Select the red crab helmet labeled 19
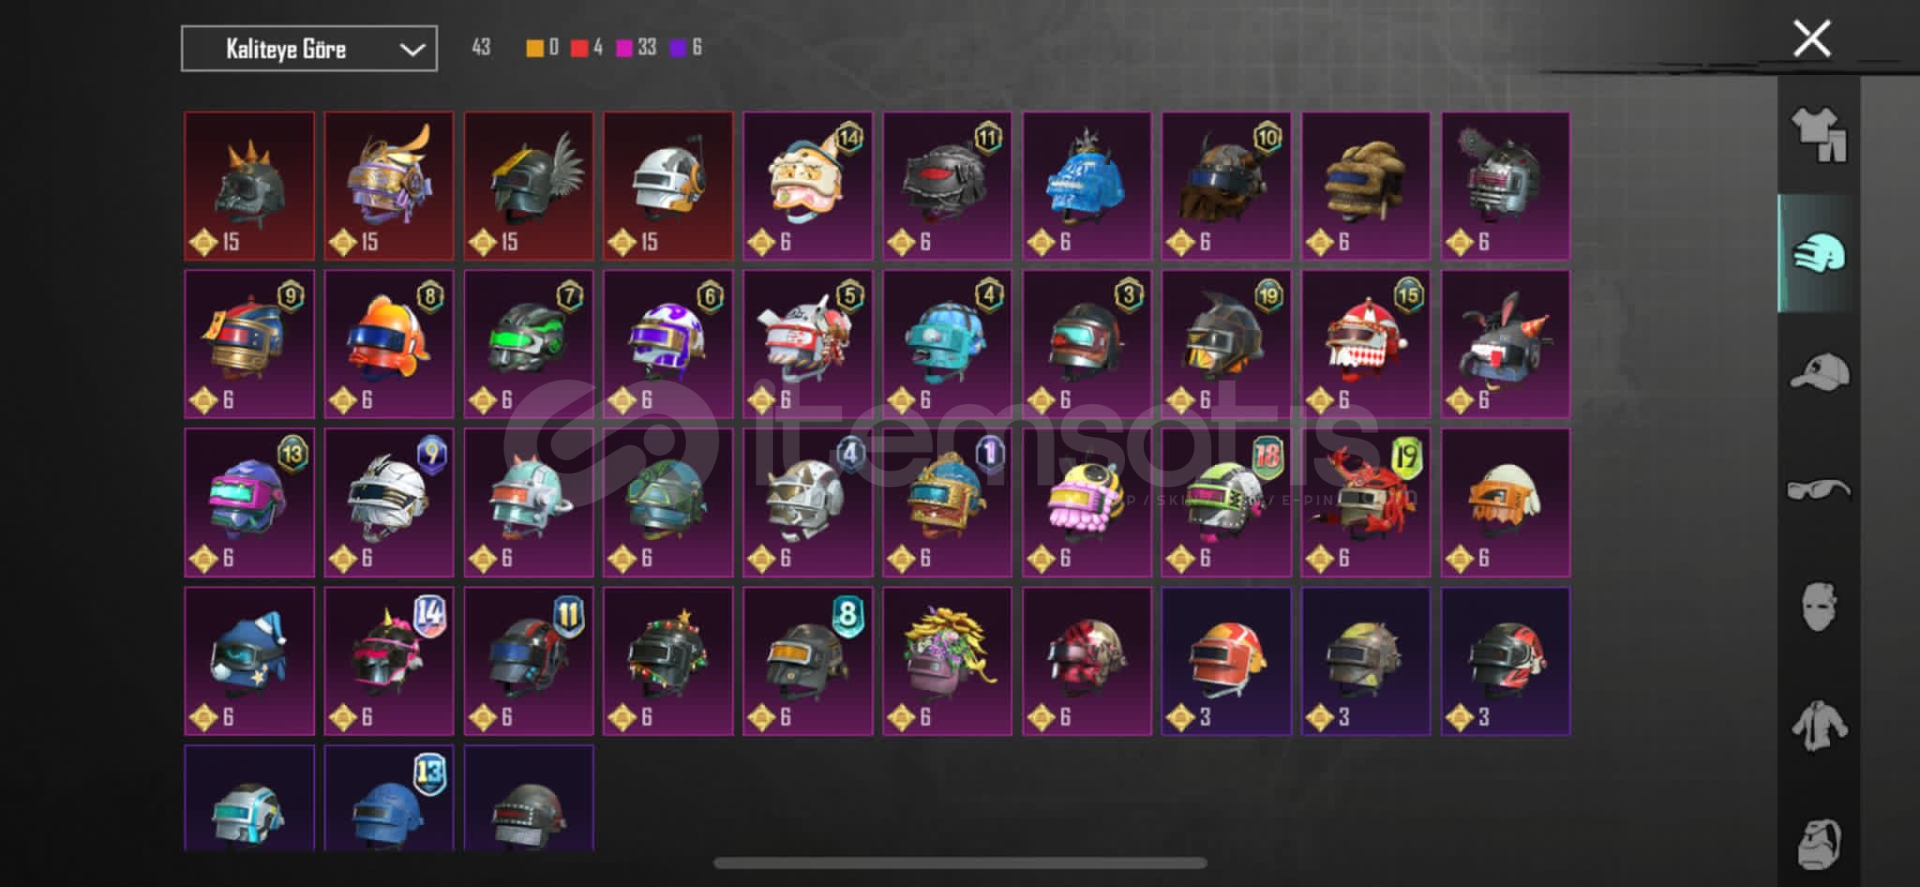Screen dimensions: 1920x887 pyautogui.click(x=1366, y=503)
